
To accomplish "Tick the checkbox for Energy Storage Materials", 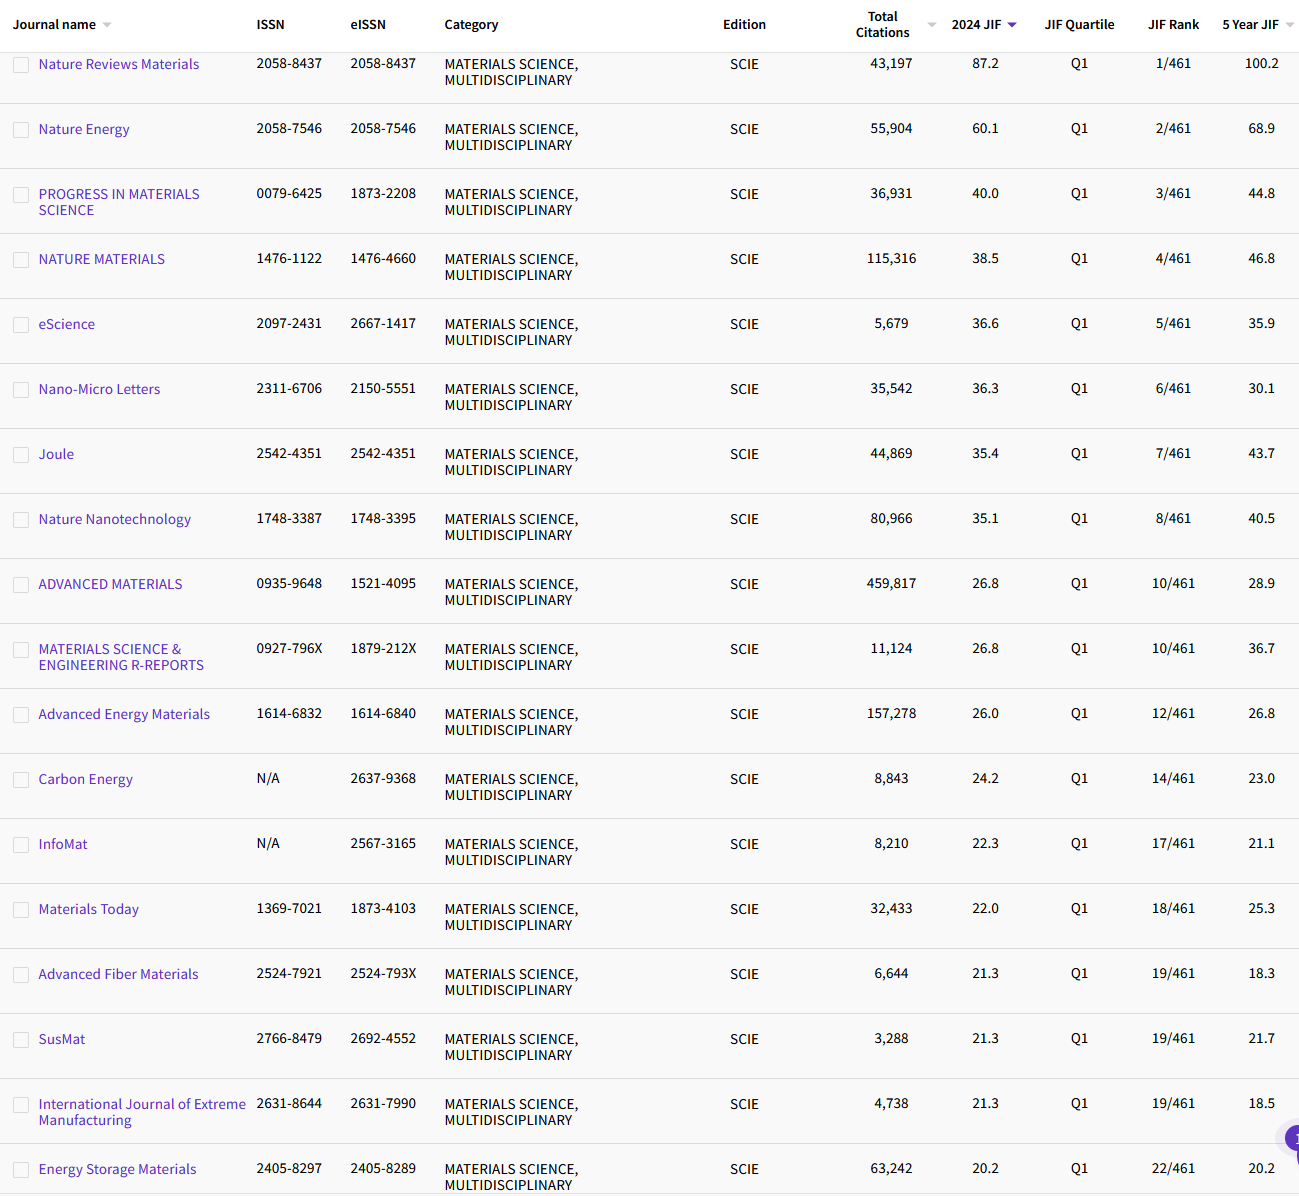I will (21, 1169).
